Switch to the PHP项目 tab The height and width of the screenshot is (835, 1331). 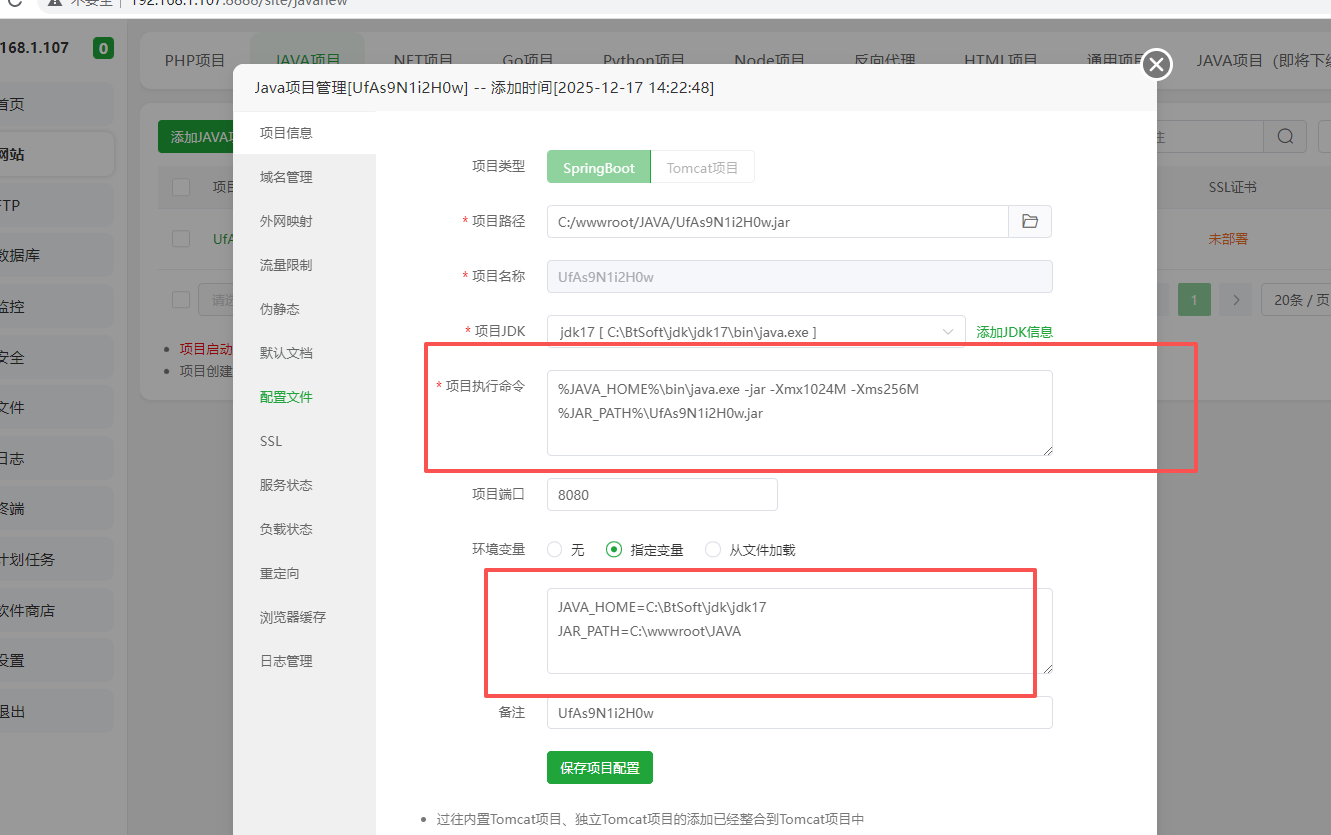194,60
